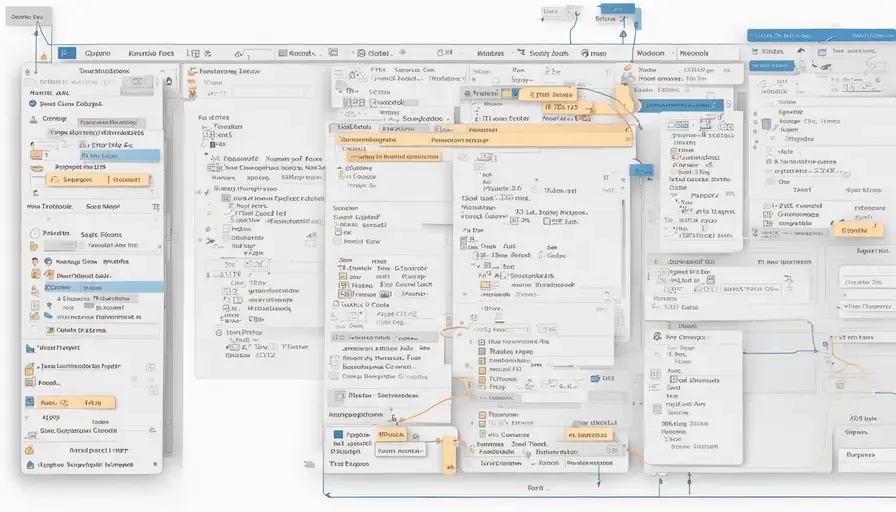
Task: Click the orange hand icon below the left panel's radio circle
Action: (x=34, y=246)
